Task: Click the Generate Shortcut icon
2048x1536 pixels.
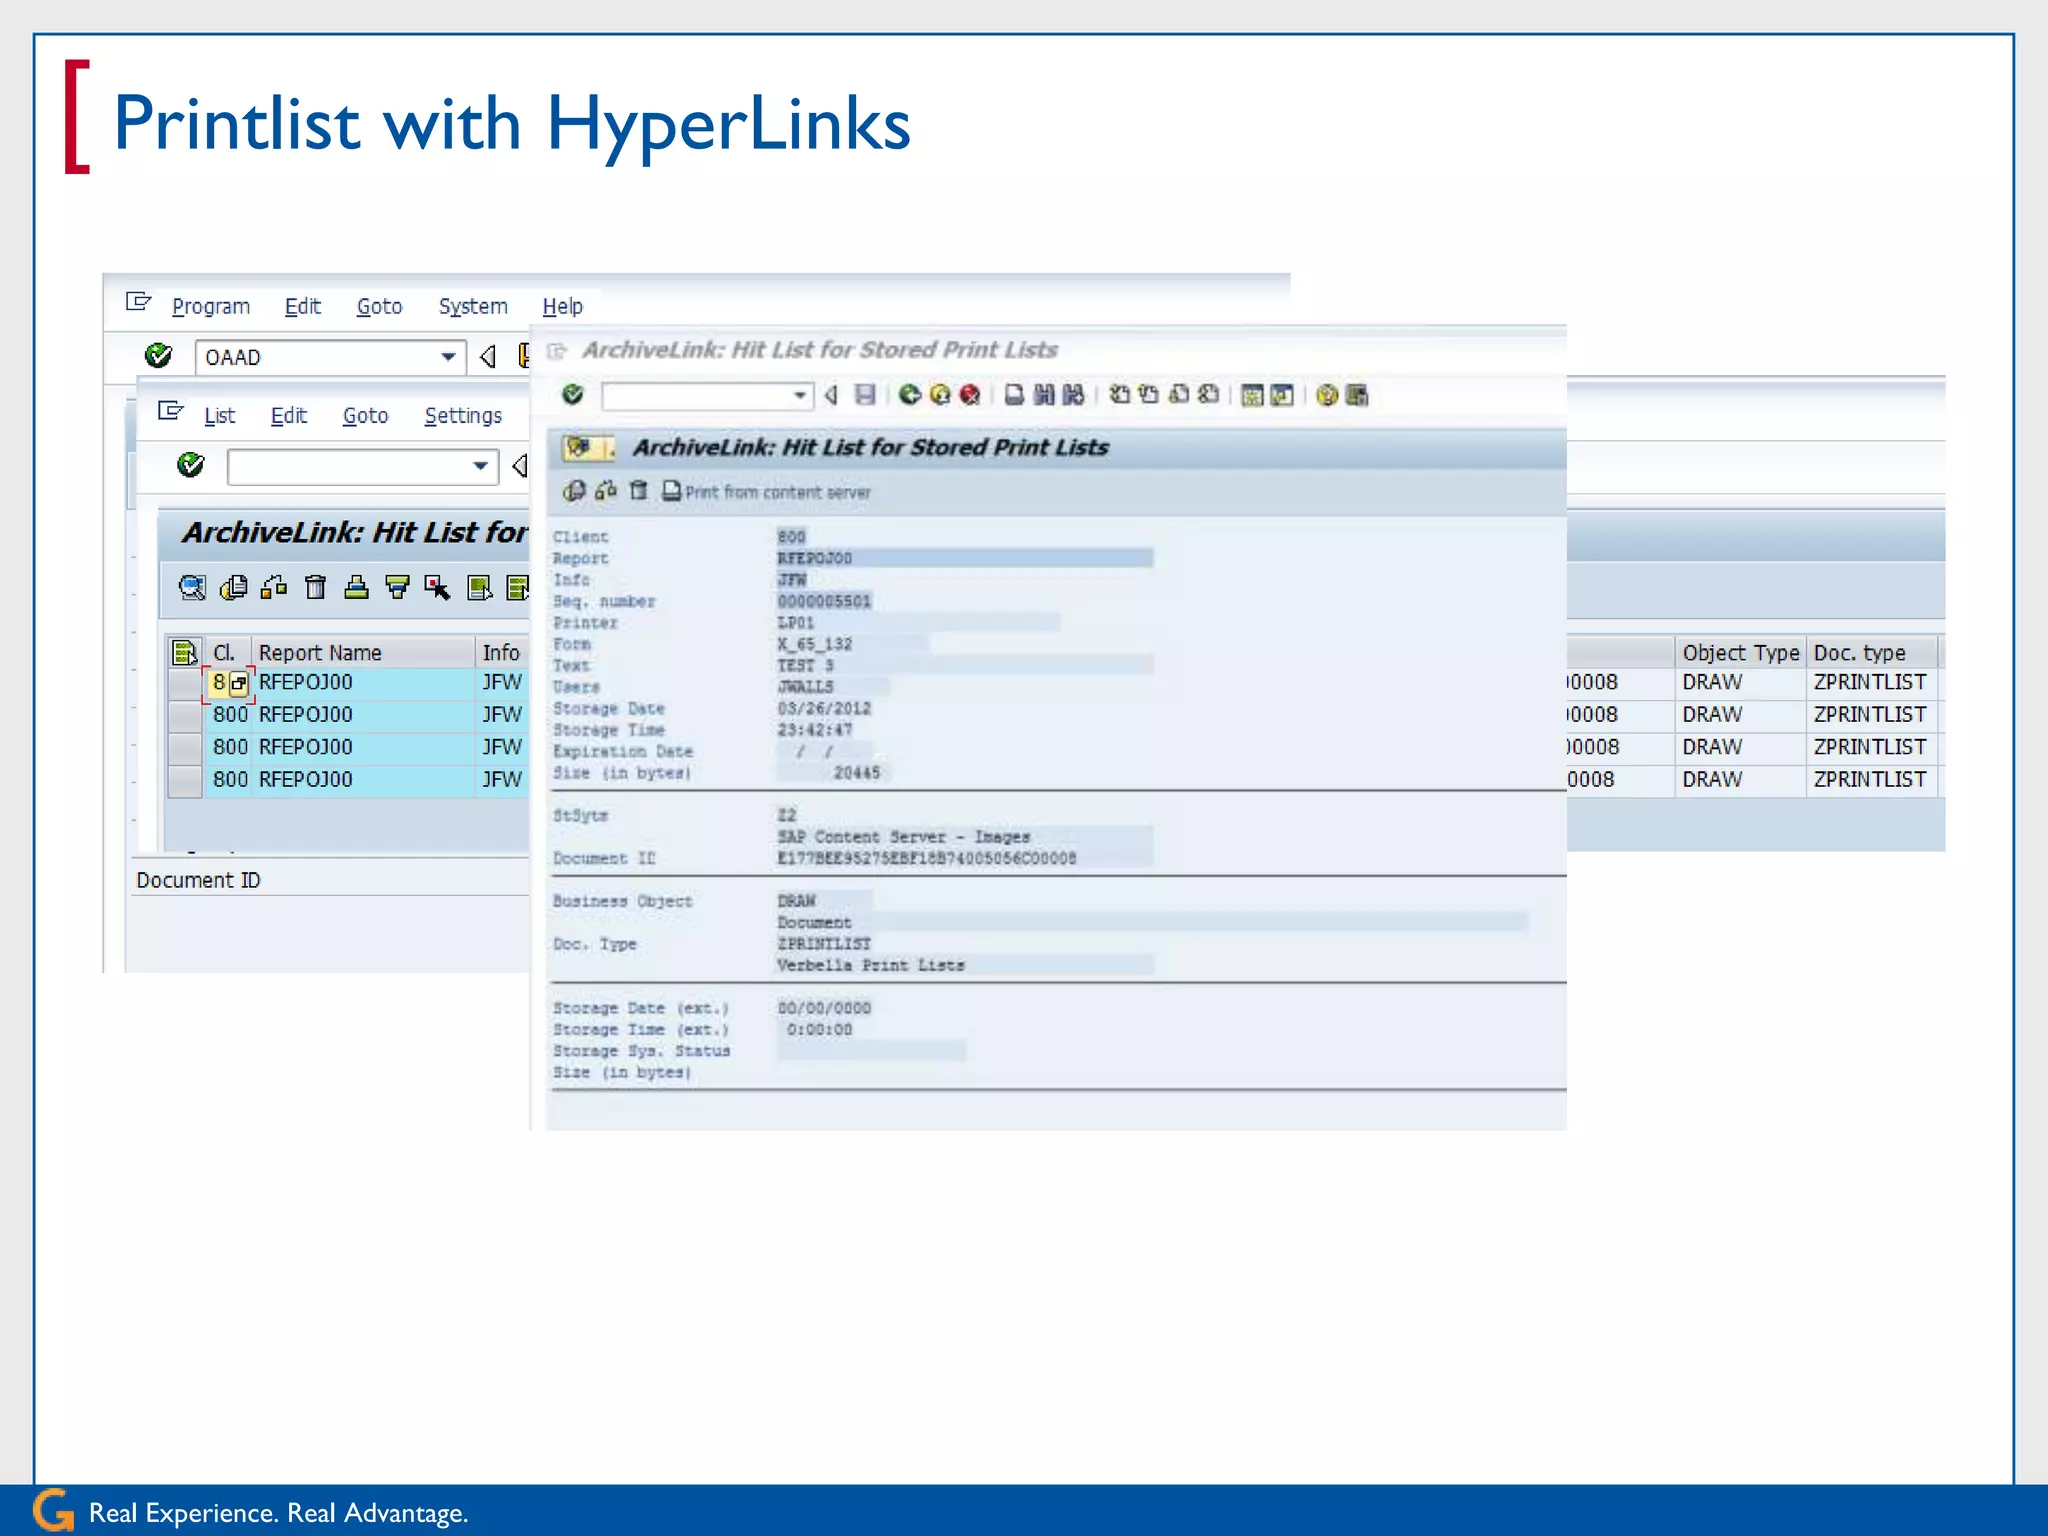Action: point(1281,395)
